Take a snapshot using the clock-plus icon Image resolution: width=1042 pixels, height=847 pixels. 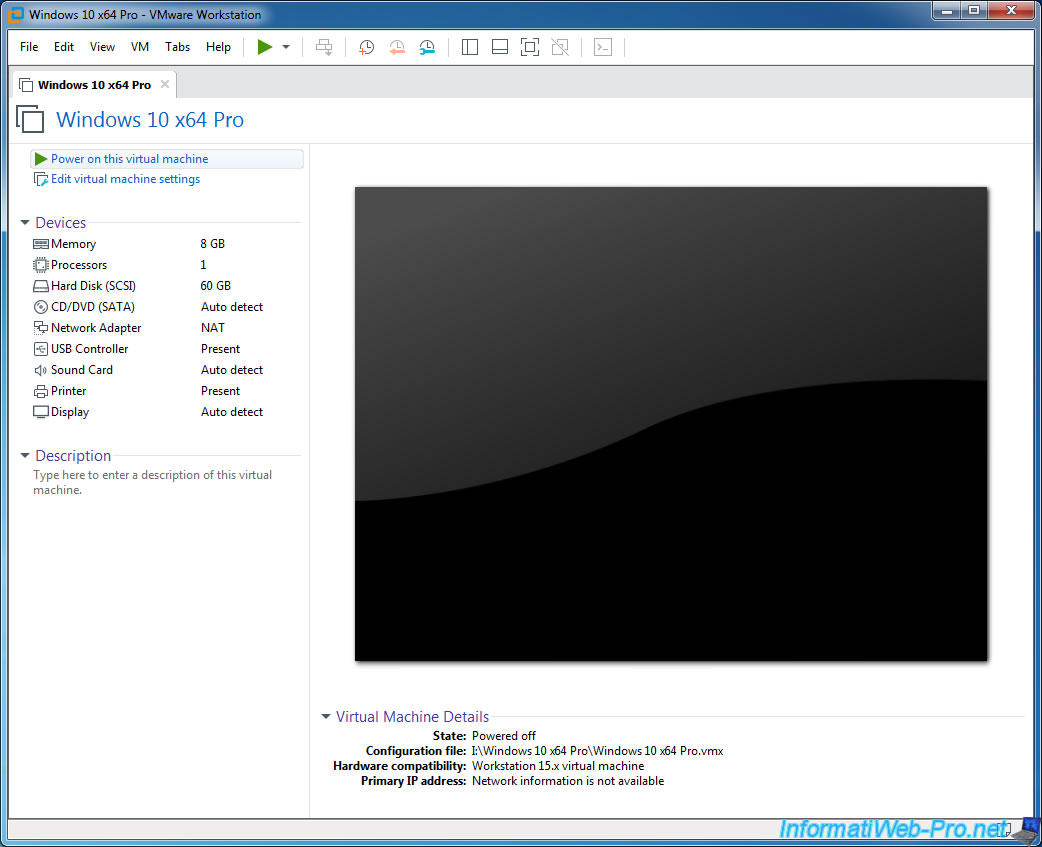coord(366,47)
